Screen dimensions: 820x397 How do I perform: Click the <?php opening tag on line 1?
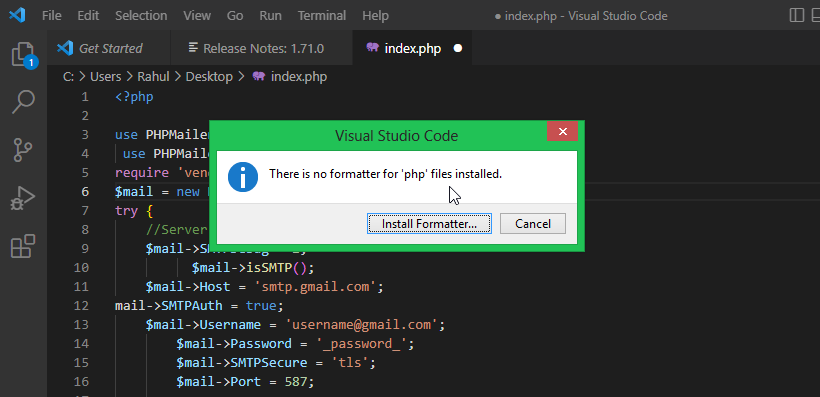(x=134, y=97)
